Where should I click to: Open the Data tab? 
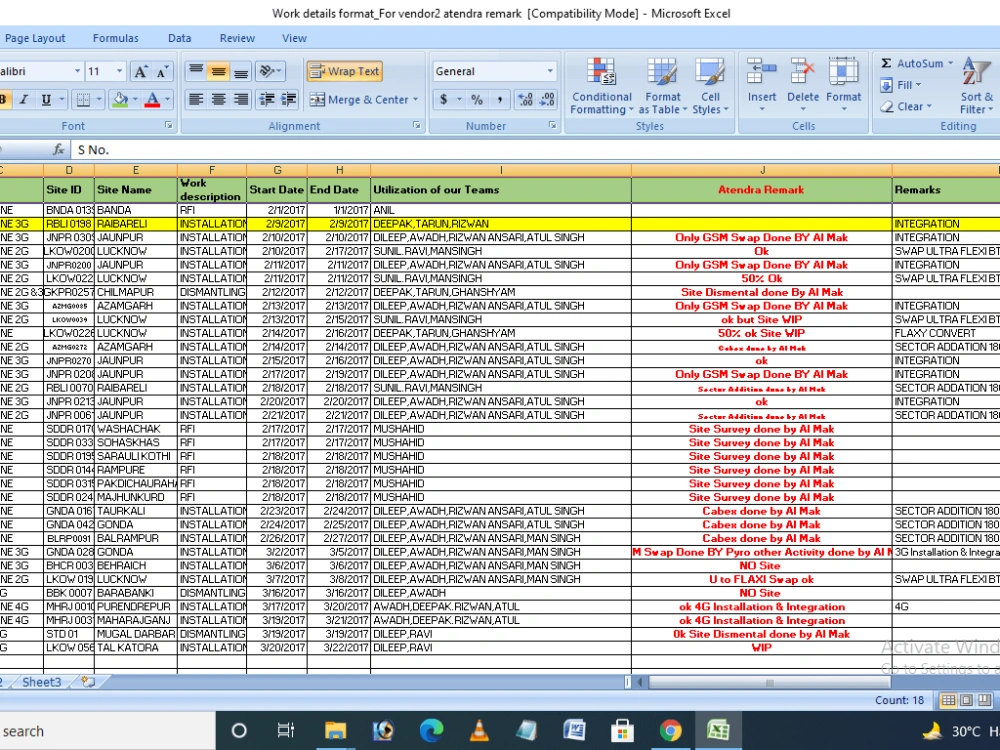[179, 38]
